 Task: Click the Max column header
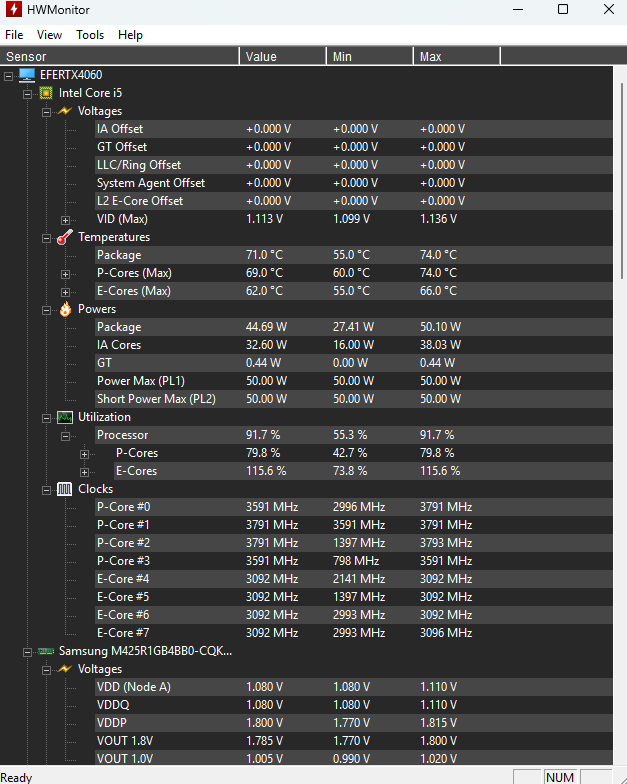456,56
